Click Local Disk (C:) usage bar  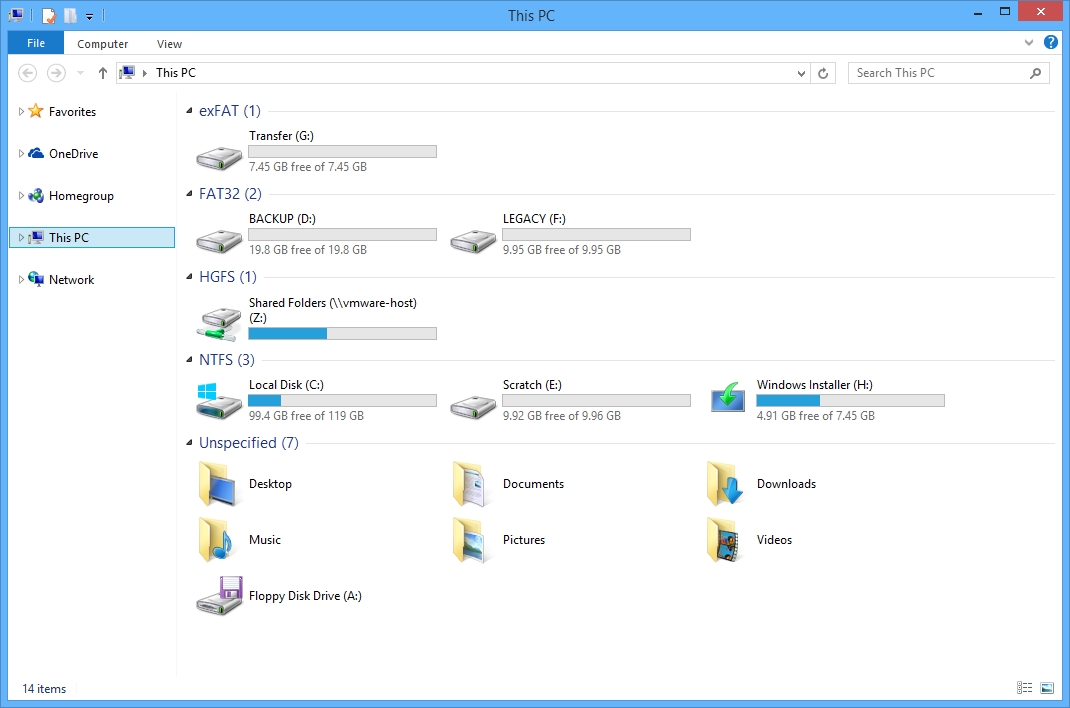click(x=343, y=400)
